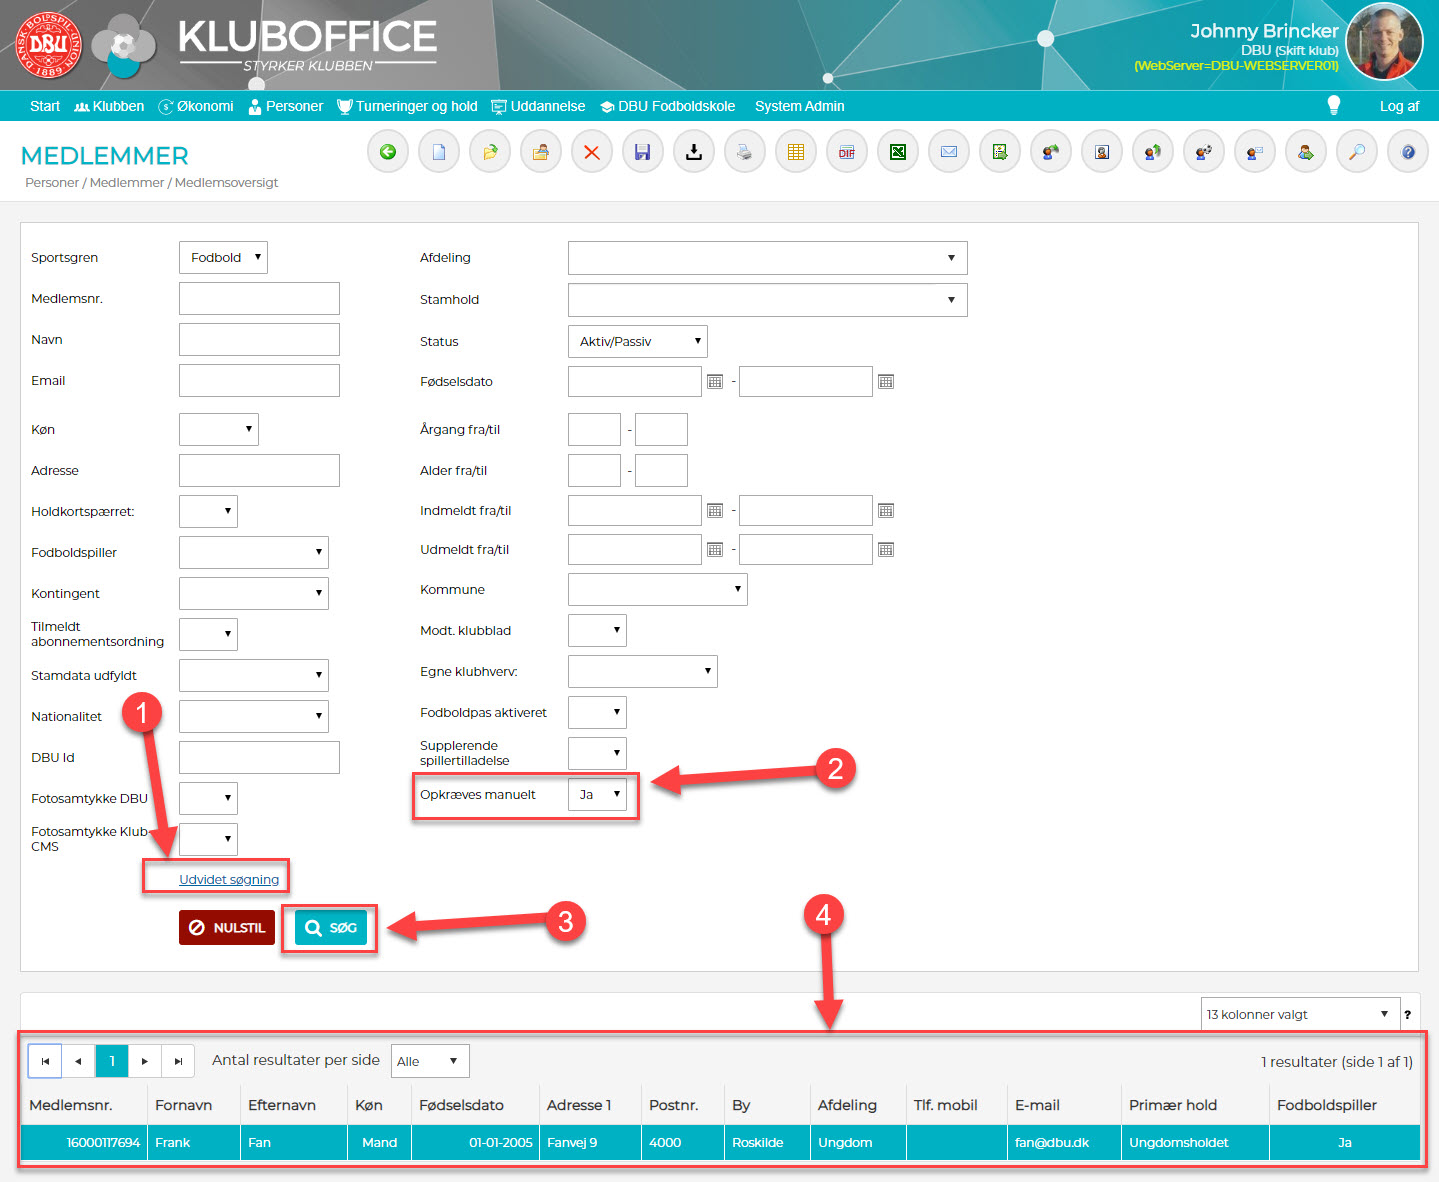Open the Start menu item
This screenshot has height=1182, width=1439.
coord(45,106)
